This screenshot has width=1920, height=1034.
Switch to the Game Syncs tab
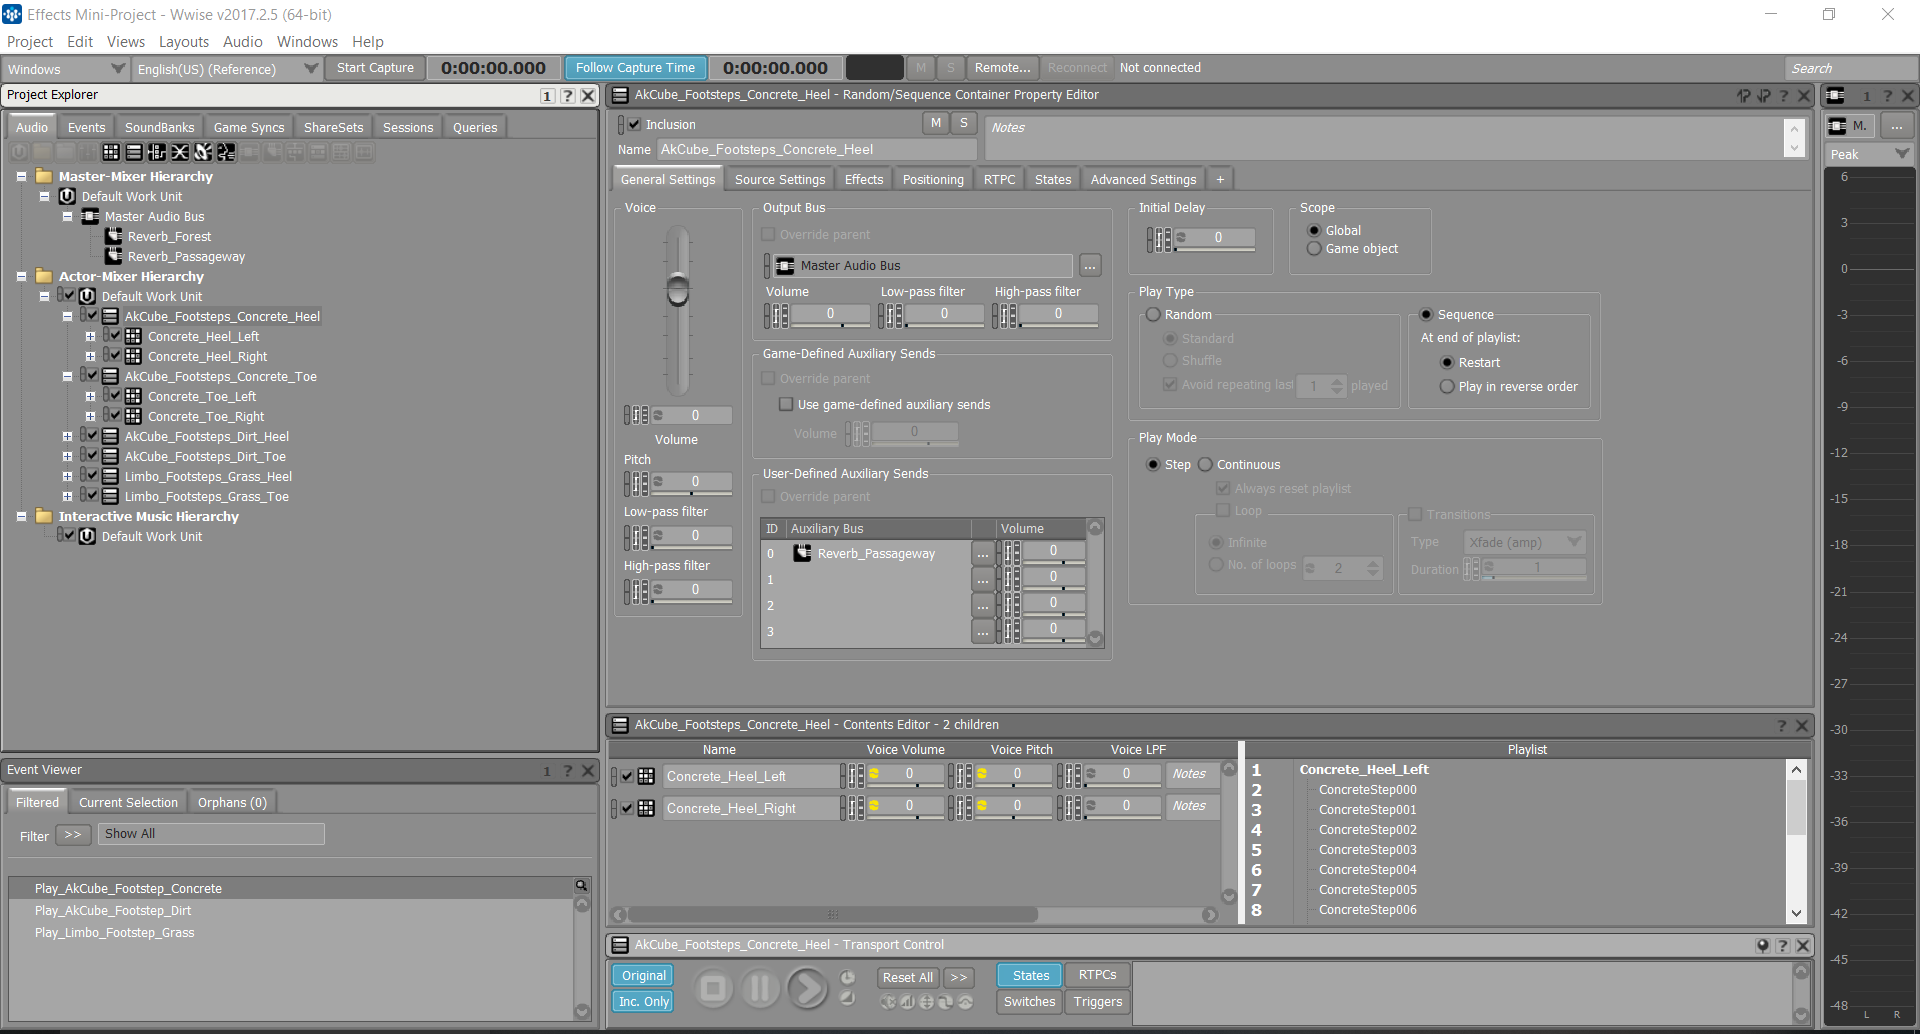tap(249, 127)
